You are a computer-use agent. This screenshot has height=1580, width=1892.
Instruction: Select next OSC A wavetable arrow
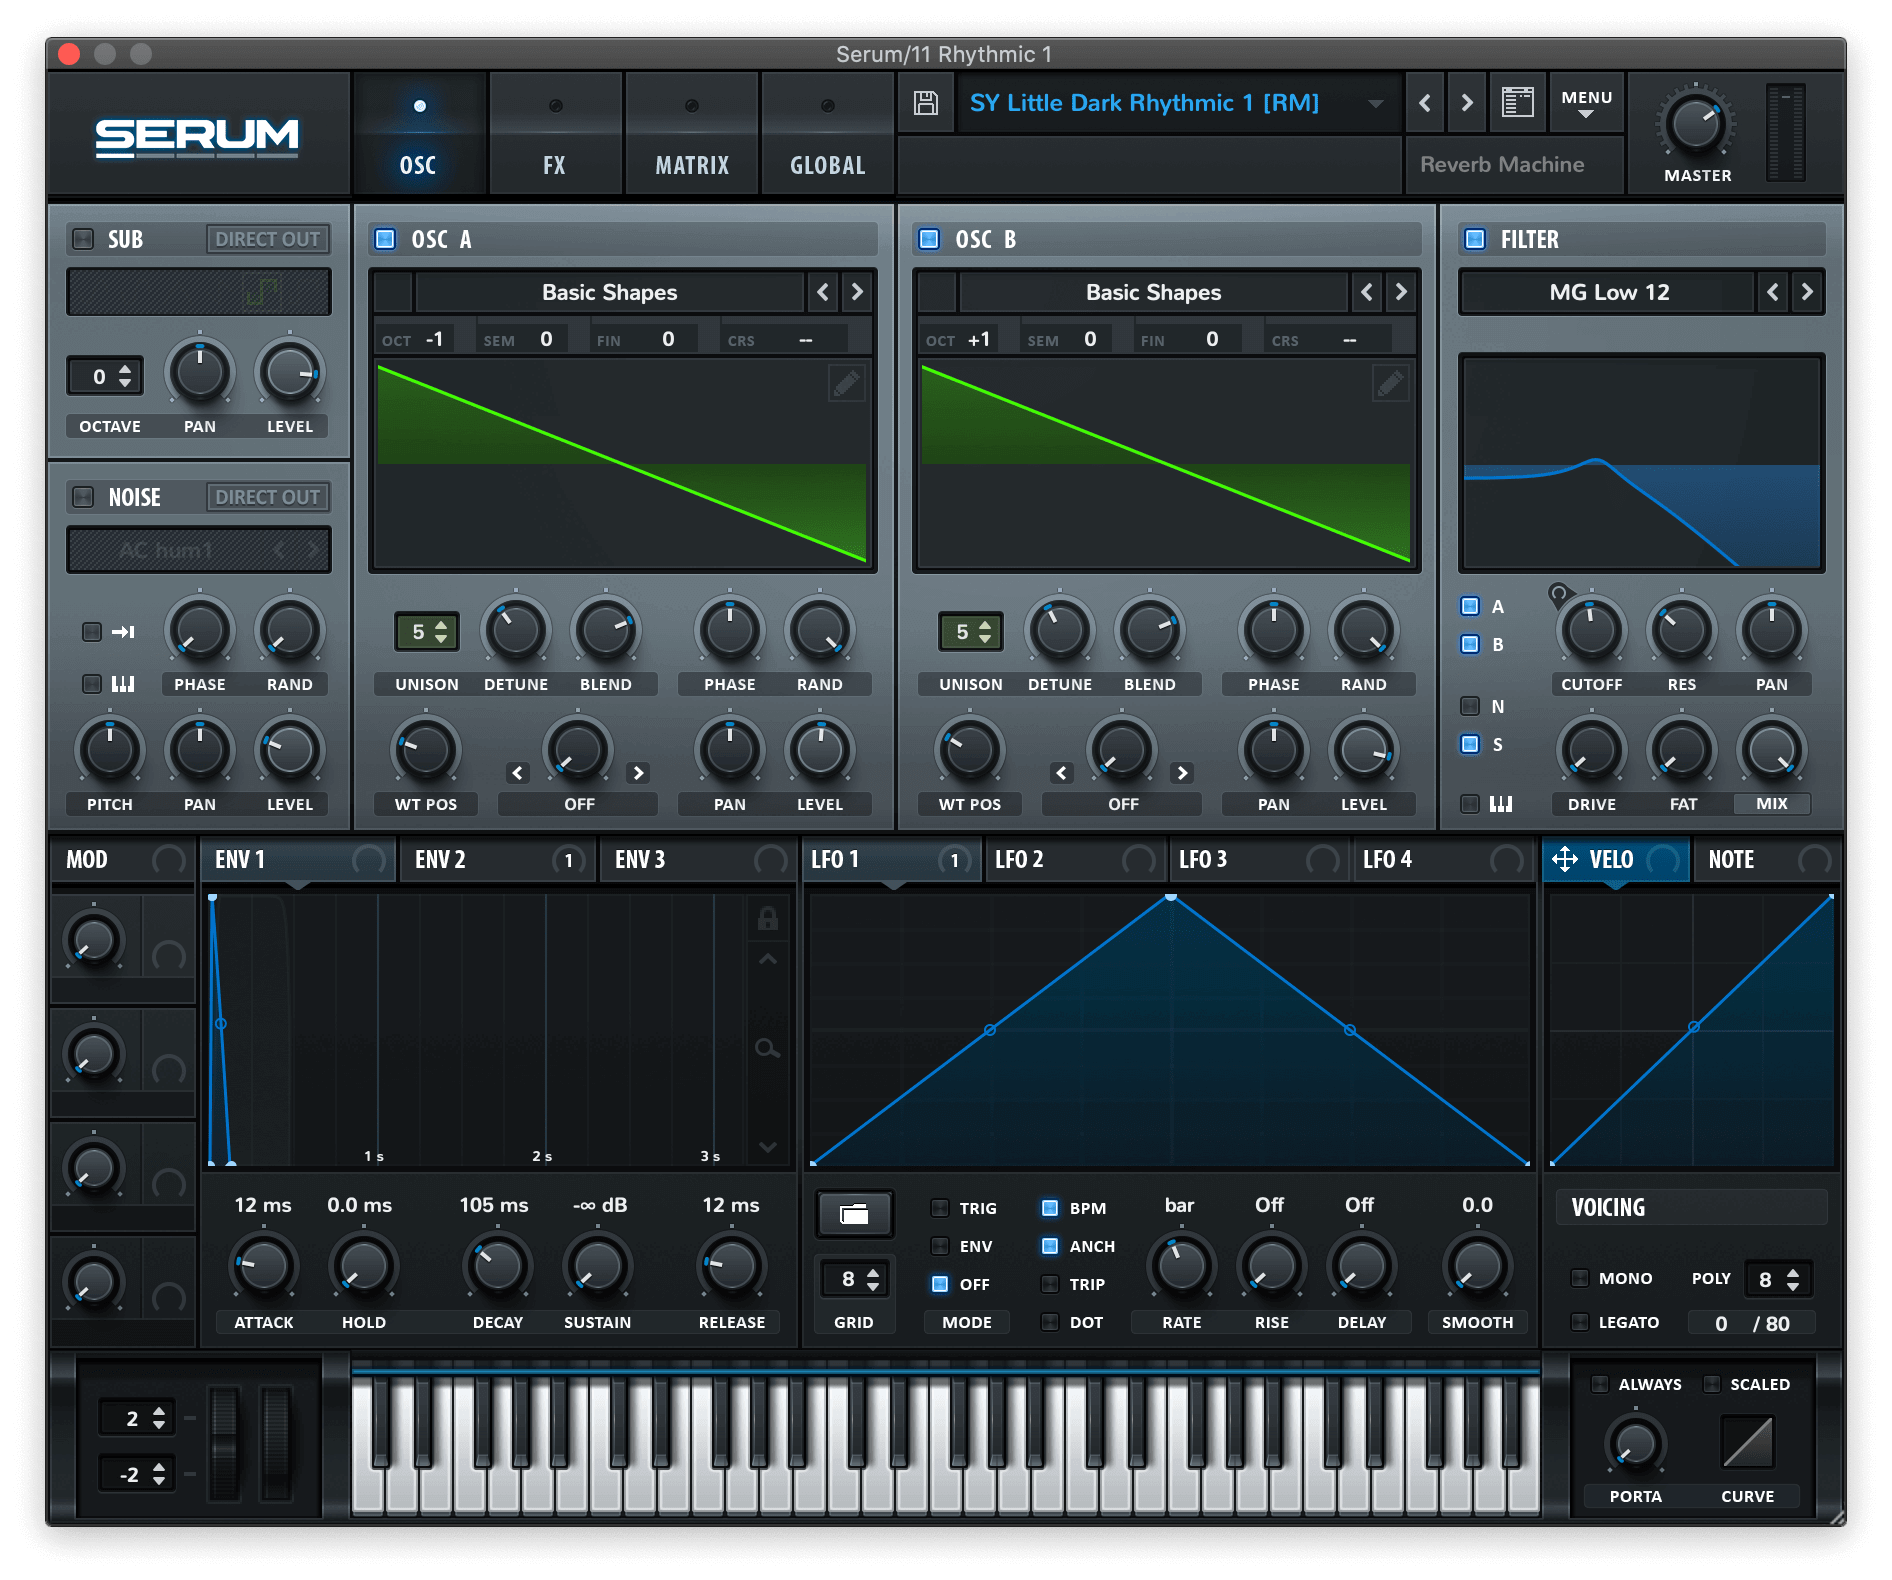click(x=857, y=292)
